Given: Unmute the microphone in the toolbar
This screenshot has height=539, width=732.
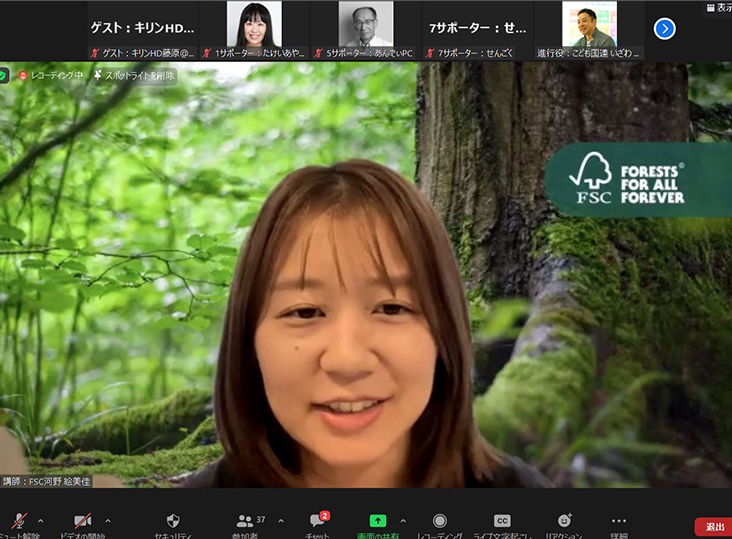Looking at the screenshot, I should (19, 521).
